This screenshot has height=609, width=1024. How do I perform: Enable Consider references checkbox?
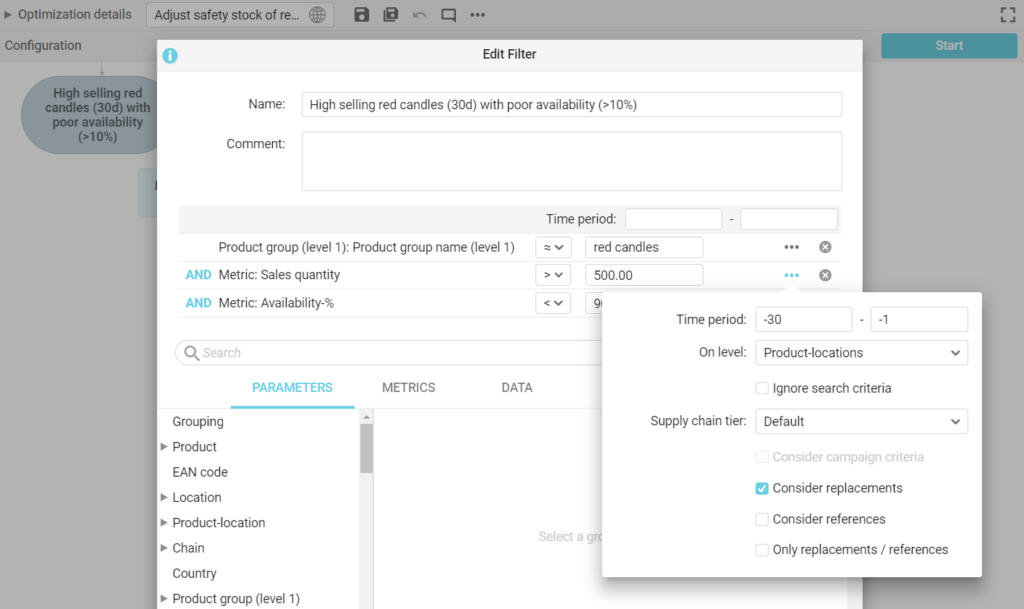(763, 519)
